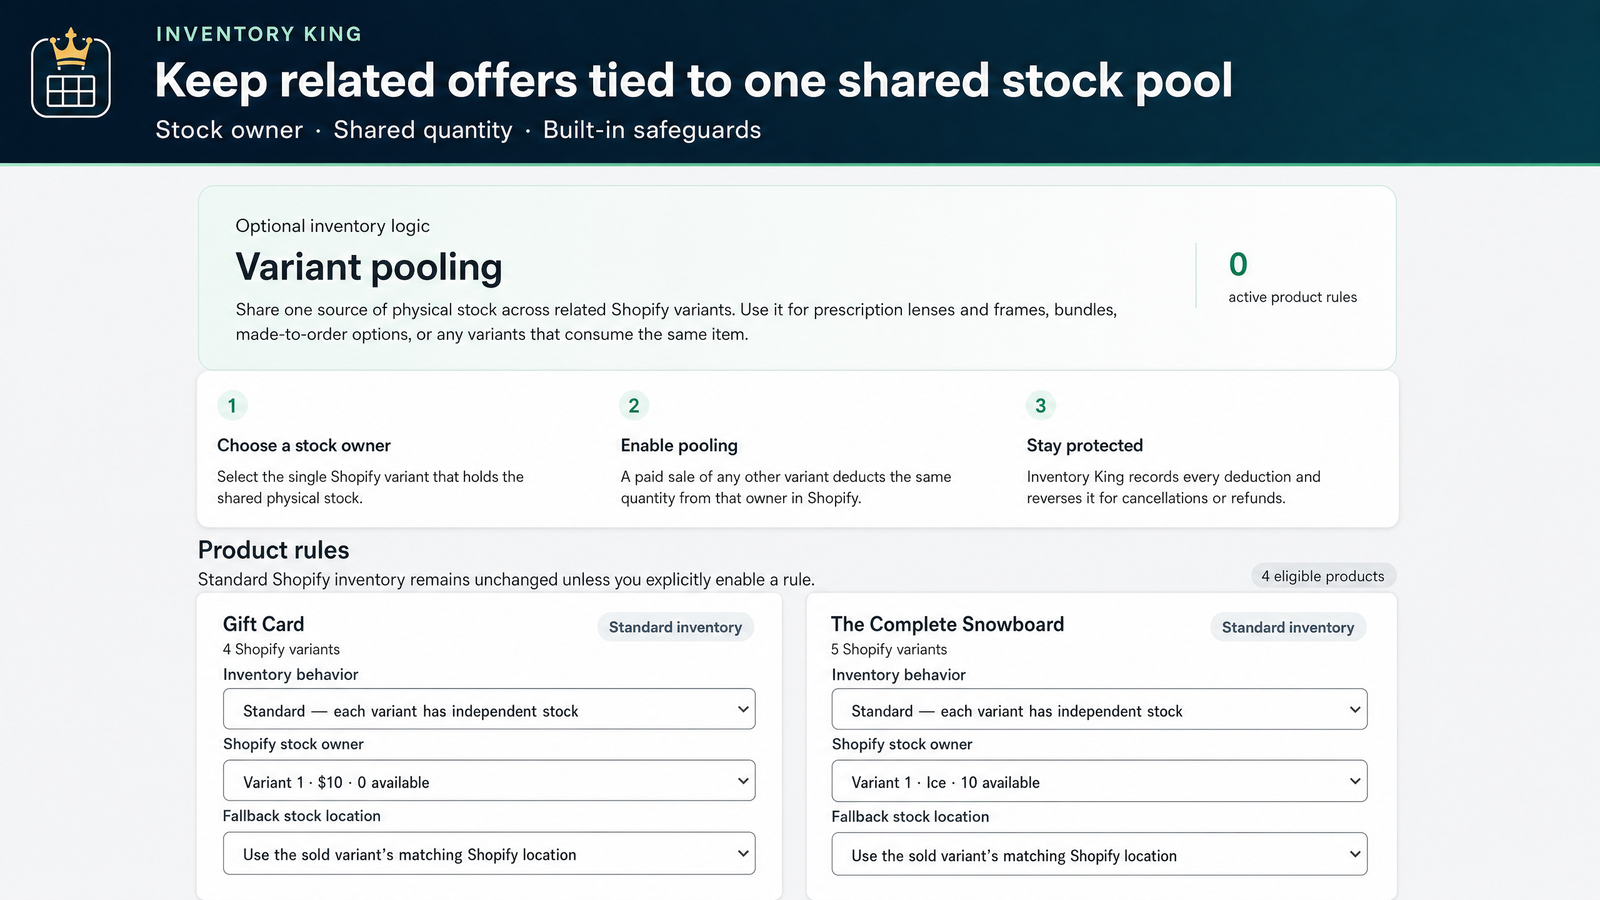The height and width of the screenshot is (900, 1600).
Task: Select Snowboard stock owner Variant 1 Ice dropdown
Action: point(1099,781)
